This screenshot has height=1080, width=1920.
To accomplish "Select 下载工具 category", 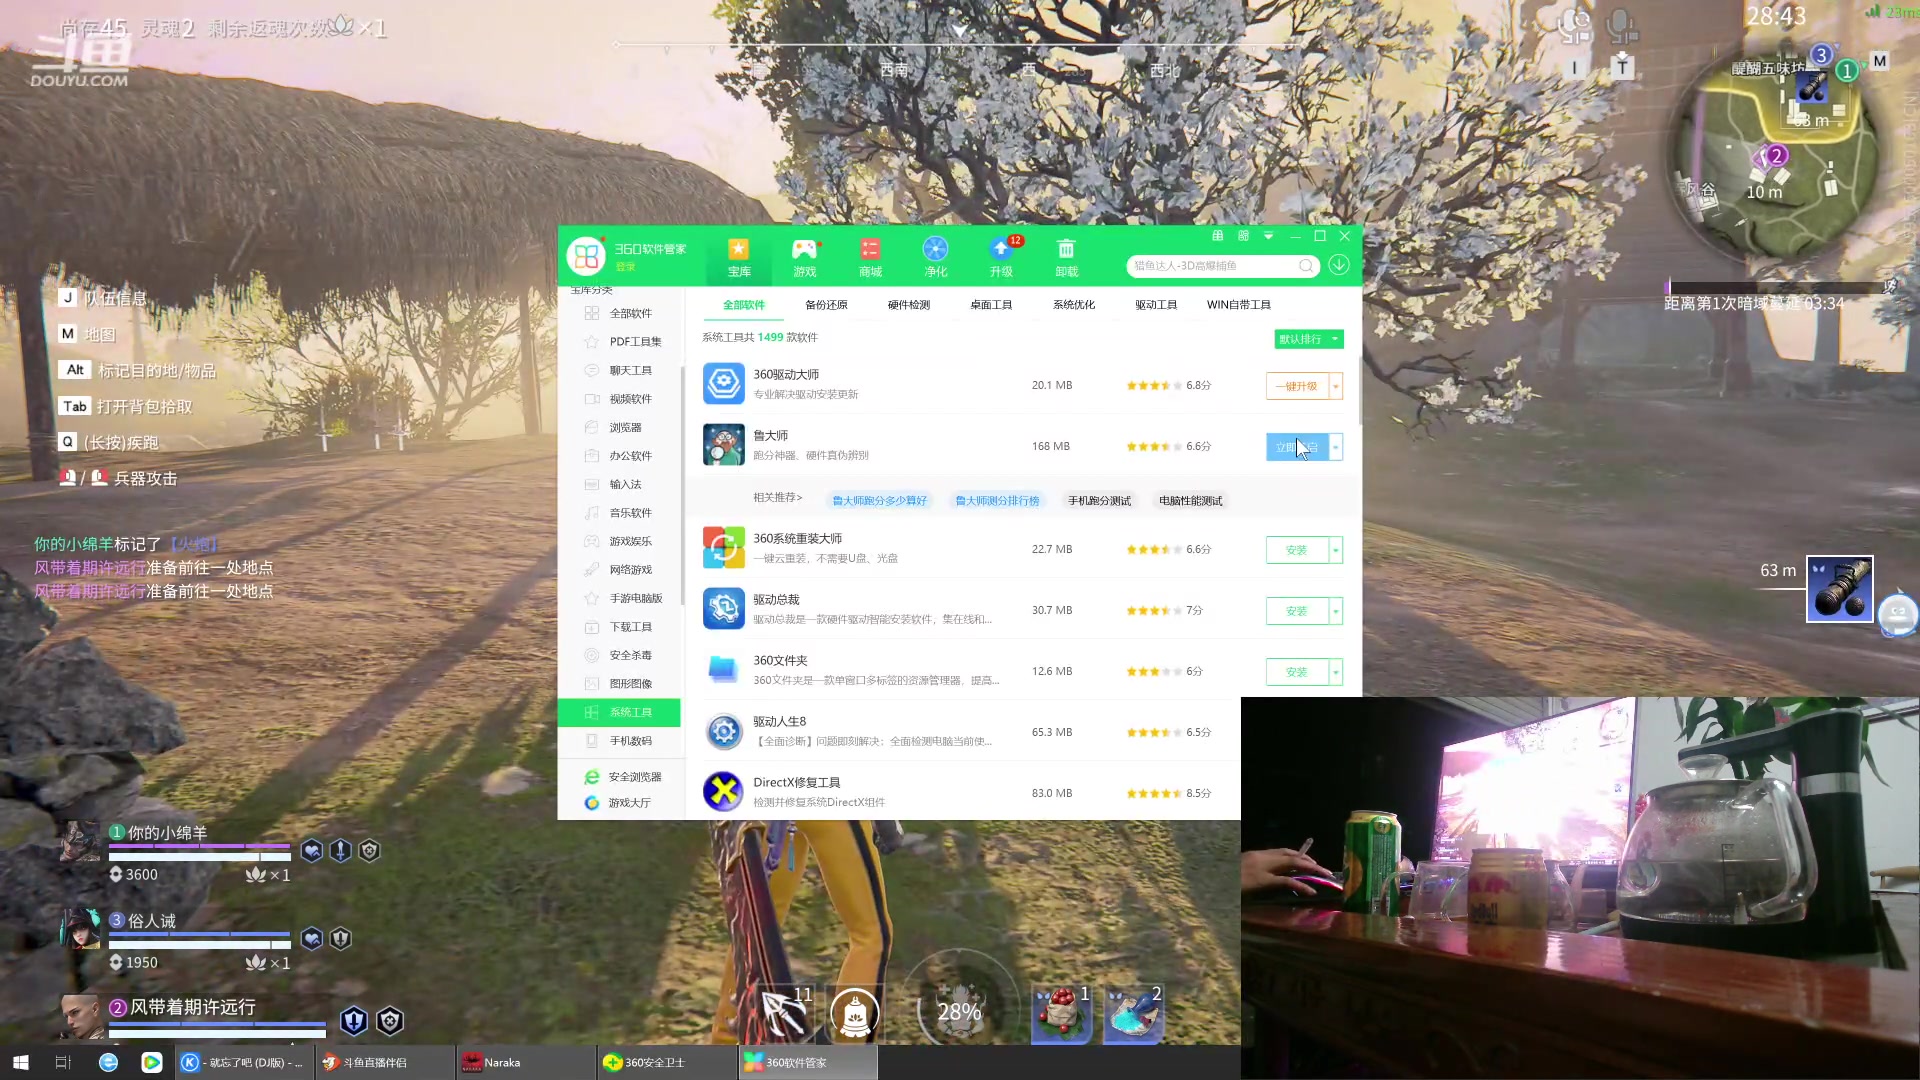I will click(x=620, y=627).
